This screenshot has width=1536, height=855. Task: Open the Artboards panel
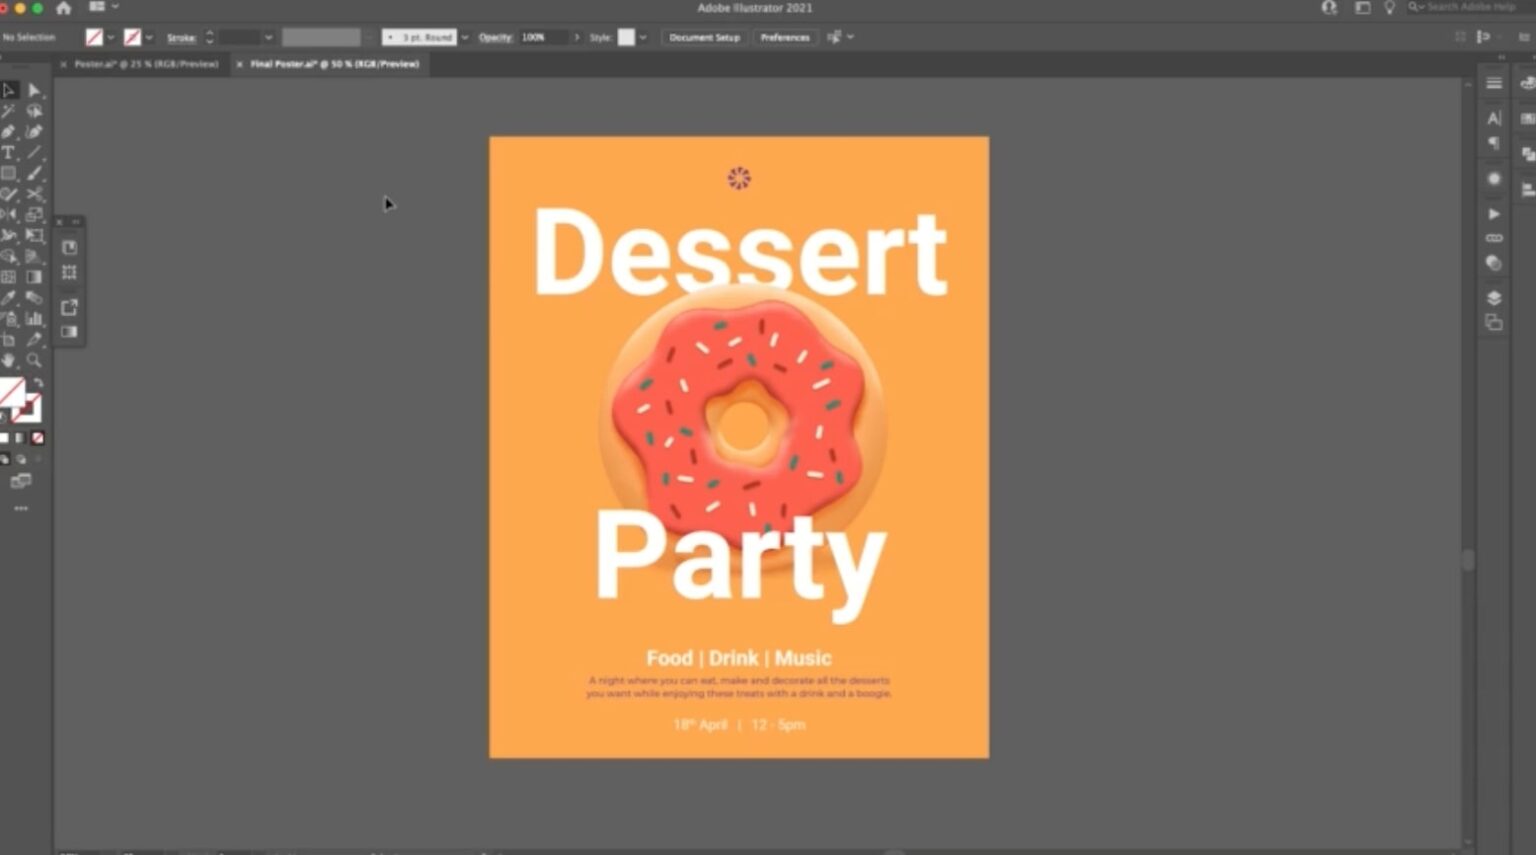(1494, 322)
